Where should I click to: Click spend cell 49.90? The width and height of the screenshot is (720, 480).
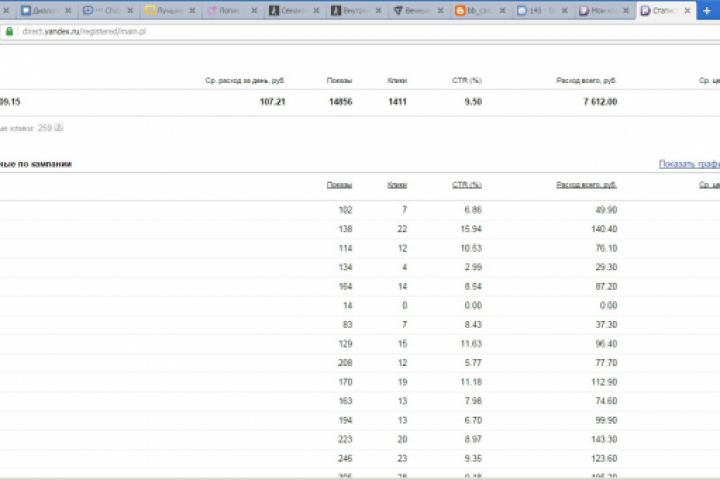[606, 210]
